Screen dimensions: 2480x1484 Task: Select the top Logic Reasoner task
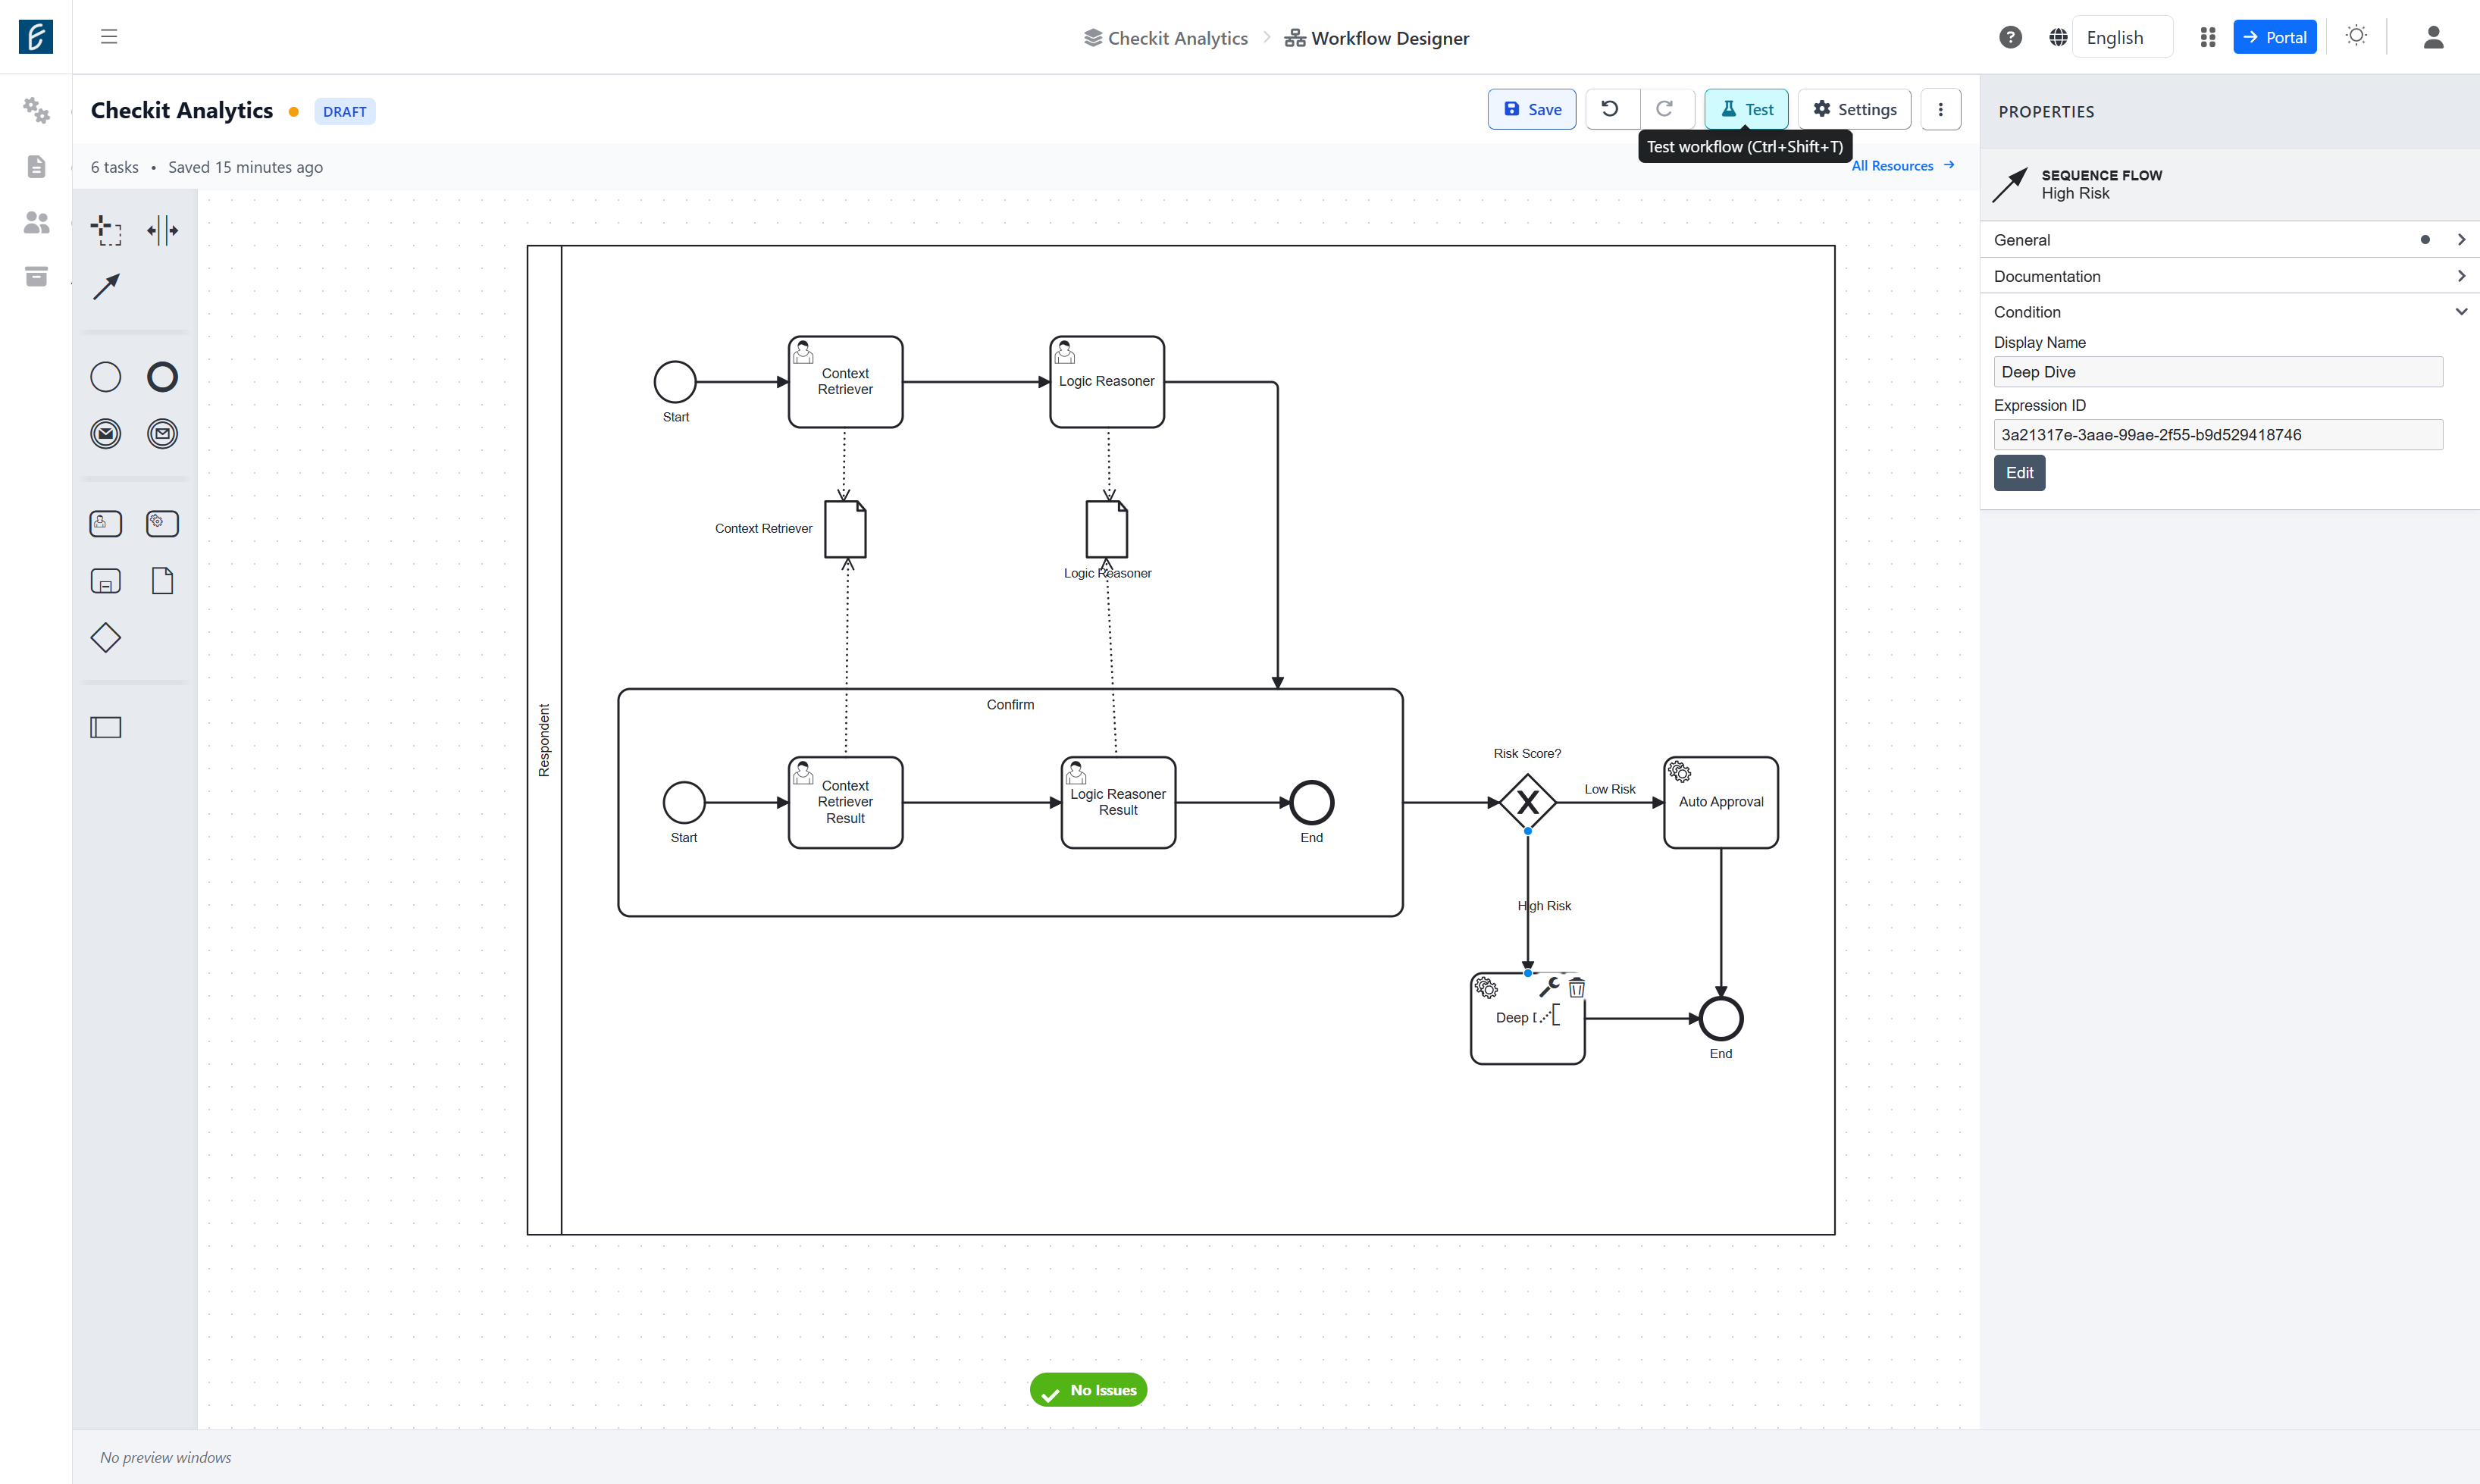(x=1107, y=382)
